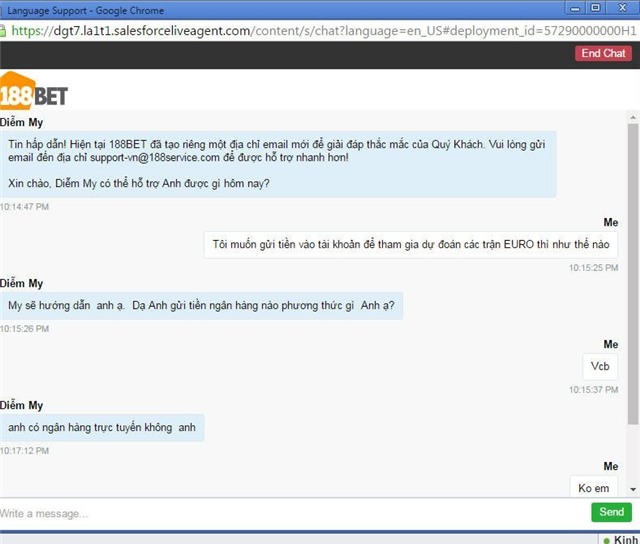This screenshot has width=640, height=544.
Task: Maximize the Language Support chat window
Action: [595, 7]
